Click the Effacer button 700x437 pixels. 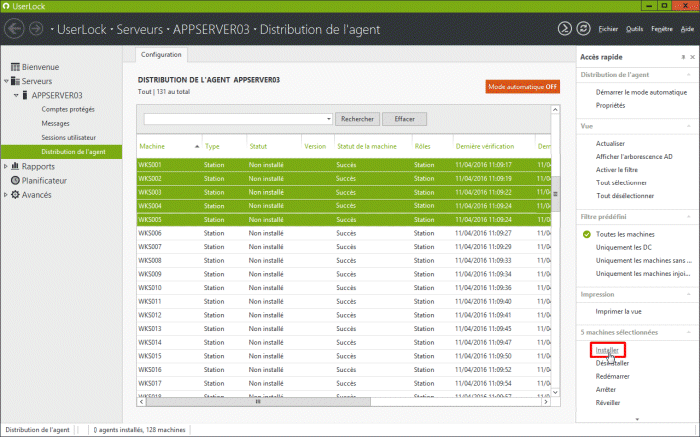coord(404,119)
